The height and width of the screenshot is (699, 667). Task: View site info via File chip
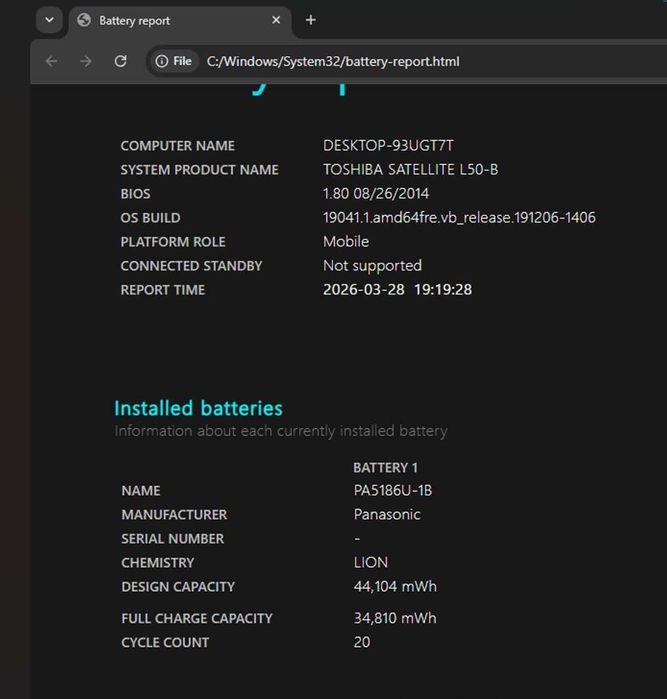174,61
